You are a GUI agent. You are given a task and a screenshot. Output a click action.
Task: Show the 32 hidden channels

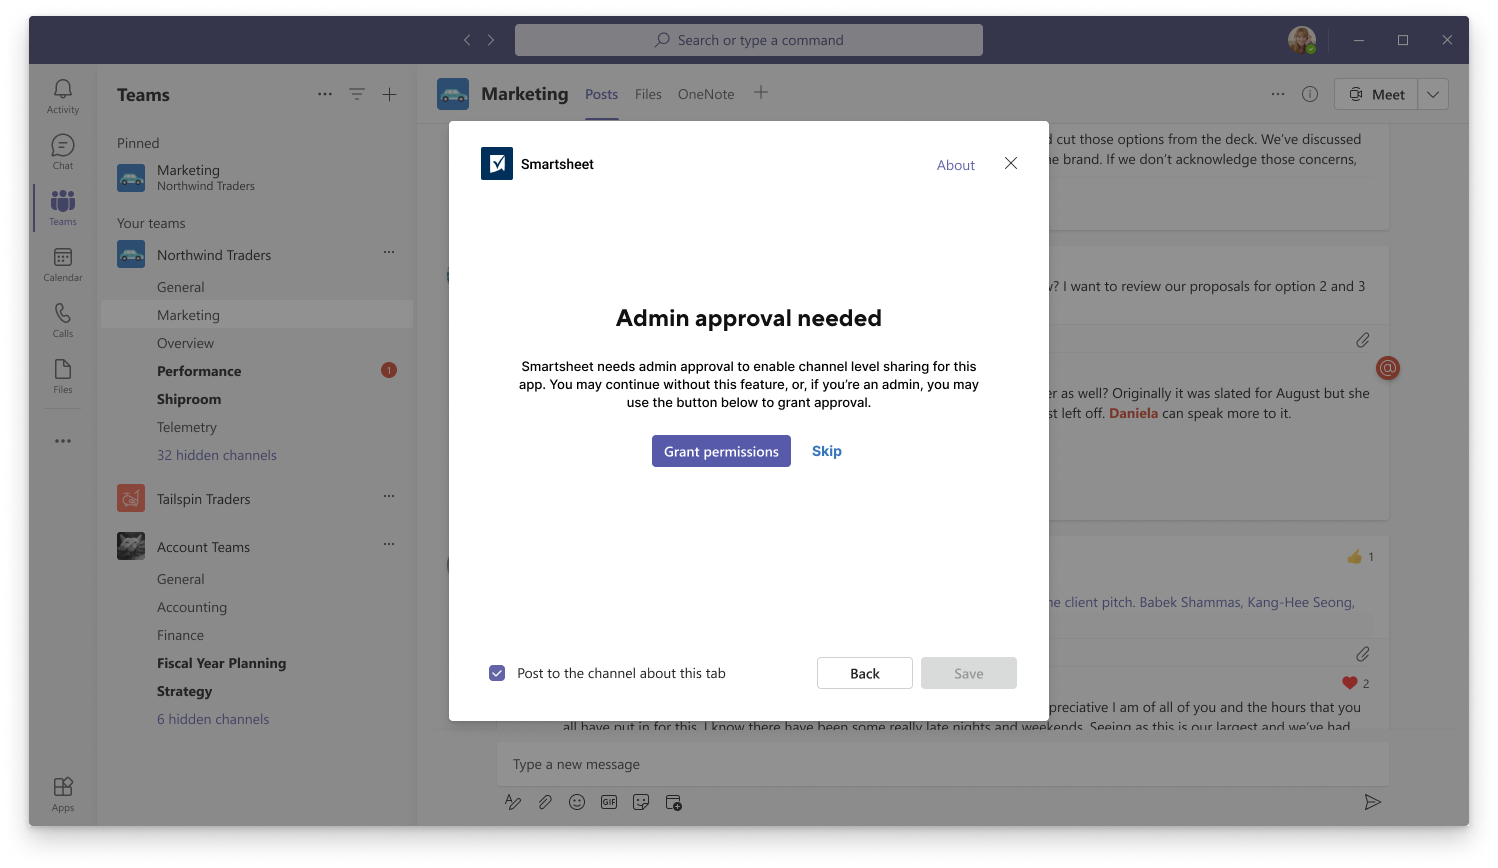[x=217, y=455]
